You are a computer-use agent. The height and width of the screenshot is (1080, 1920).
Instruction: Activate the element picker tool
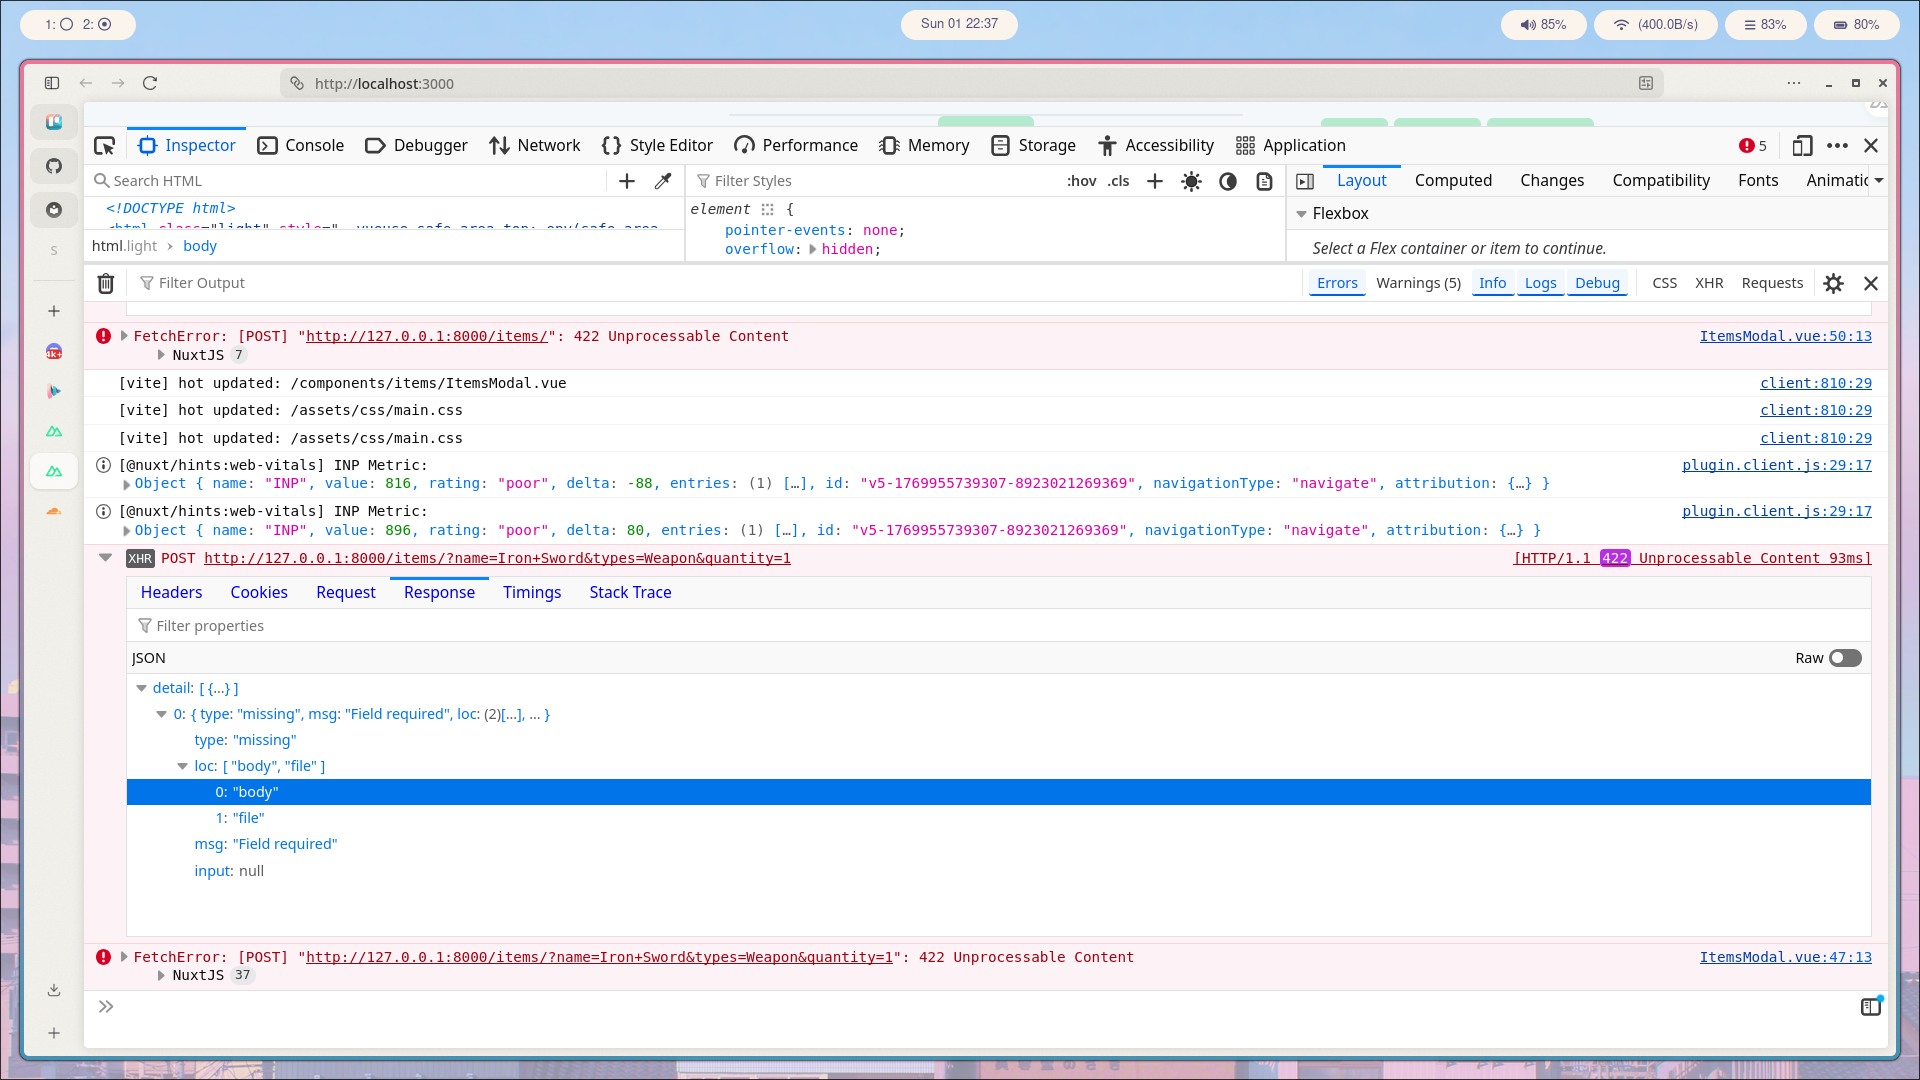point(104,146)
